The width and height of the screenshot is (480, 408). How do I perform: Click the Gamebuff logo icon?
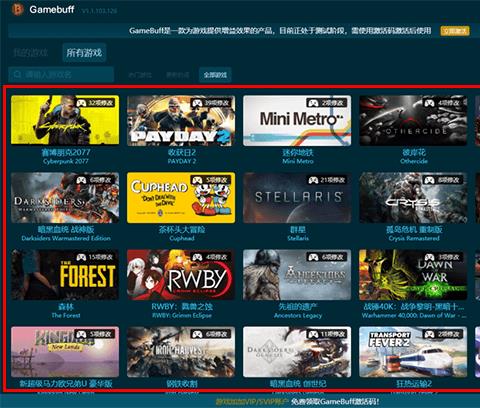[x=17, y=9]
